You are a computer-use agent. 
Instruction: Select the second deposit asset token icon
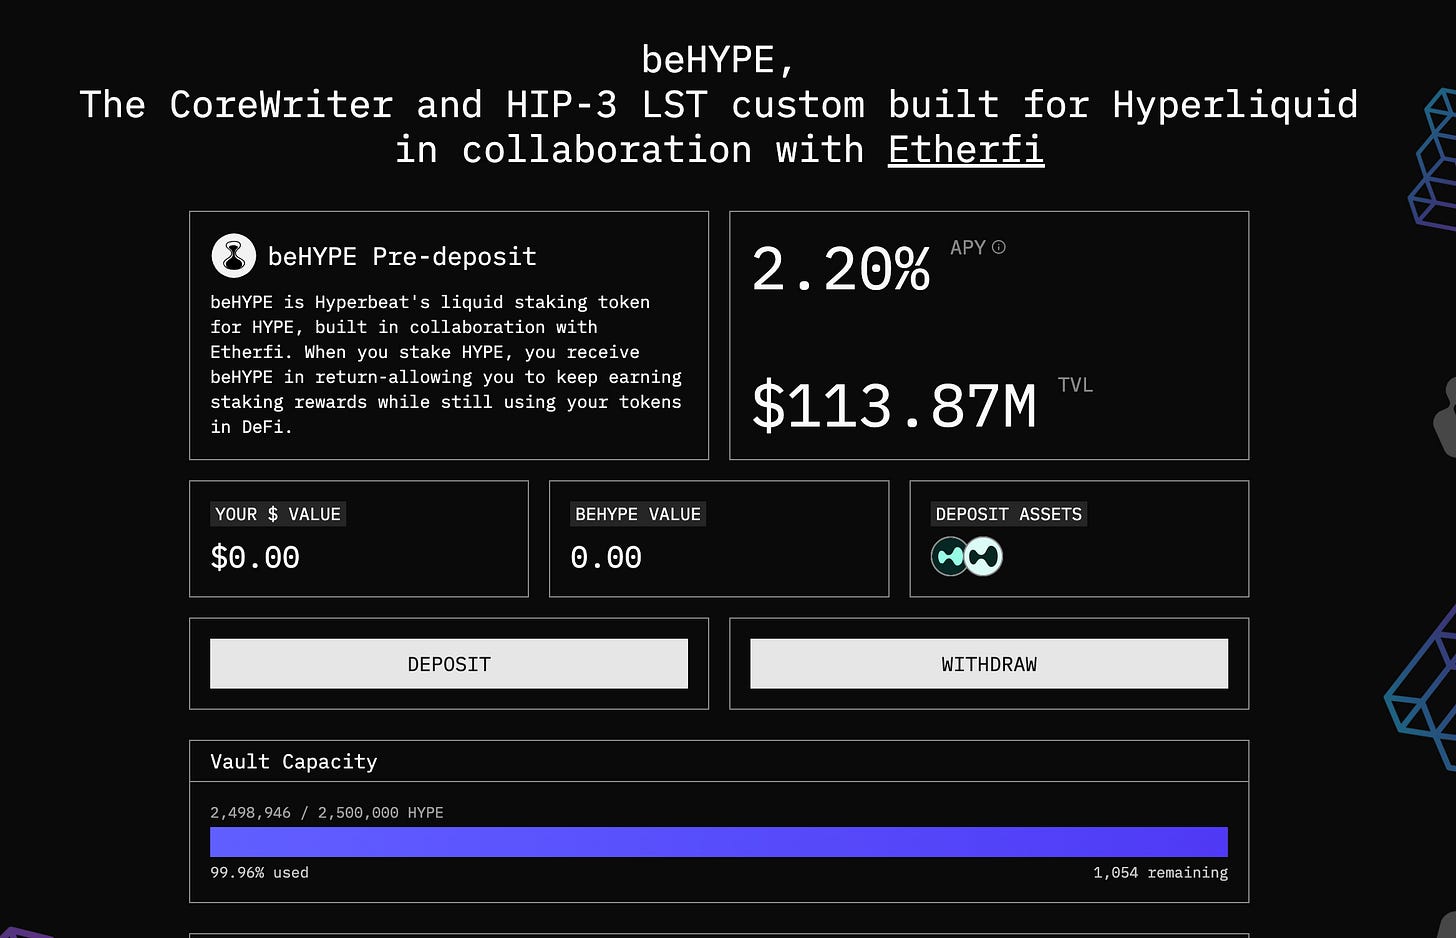[x=984, y=556]
